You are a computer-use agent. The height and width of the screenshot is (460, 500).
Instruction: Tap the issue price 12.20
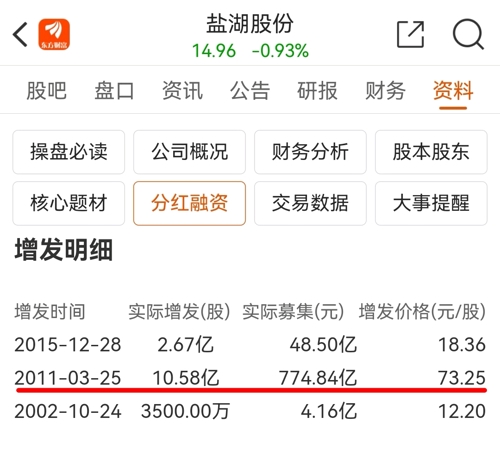pos(462,411)
